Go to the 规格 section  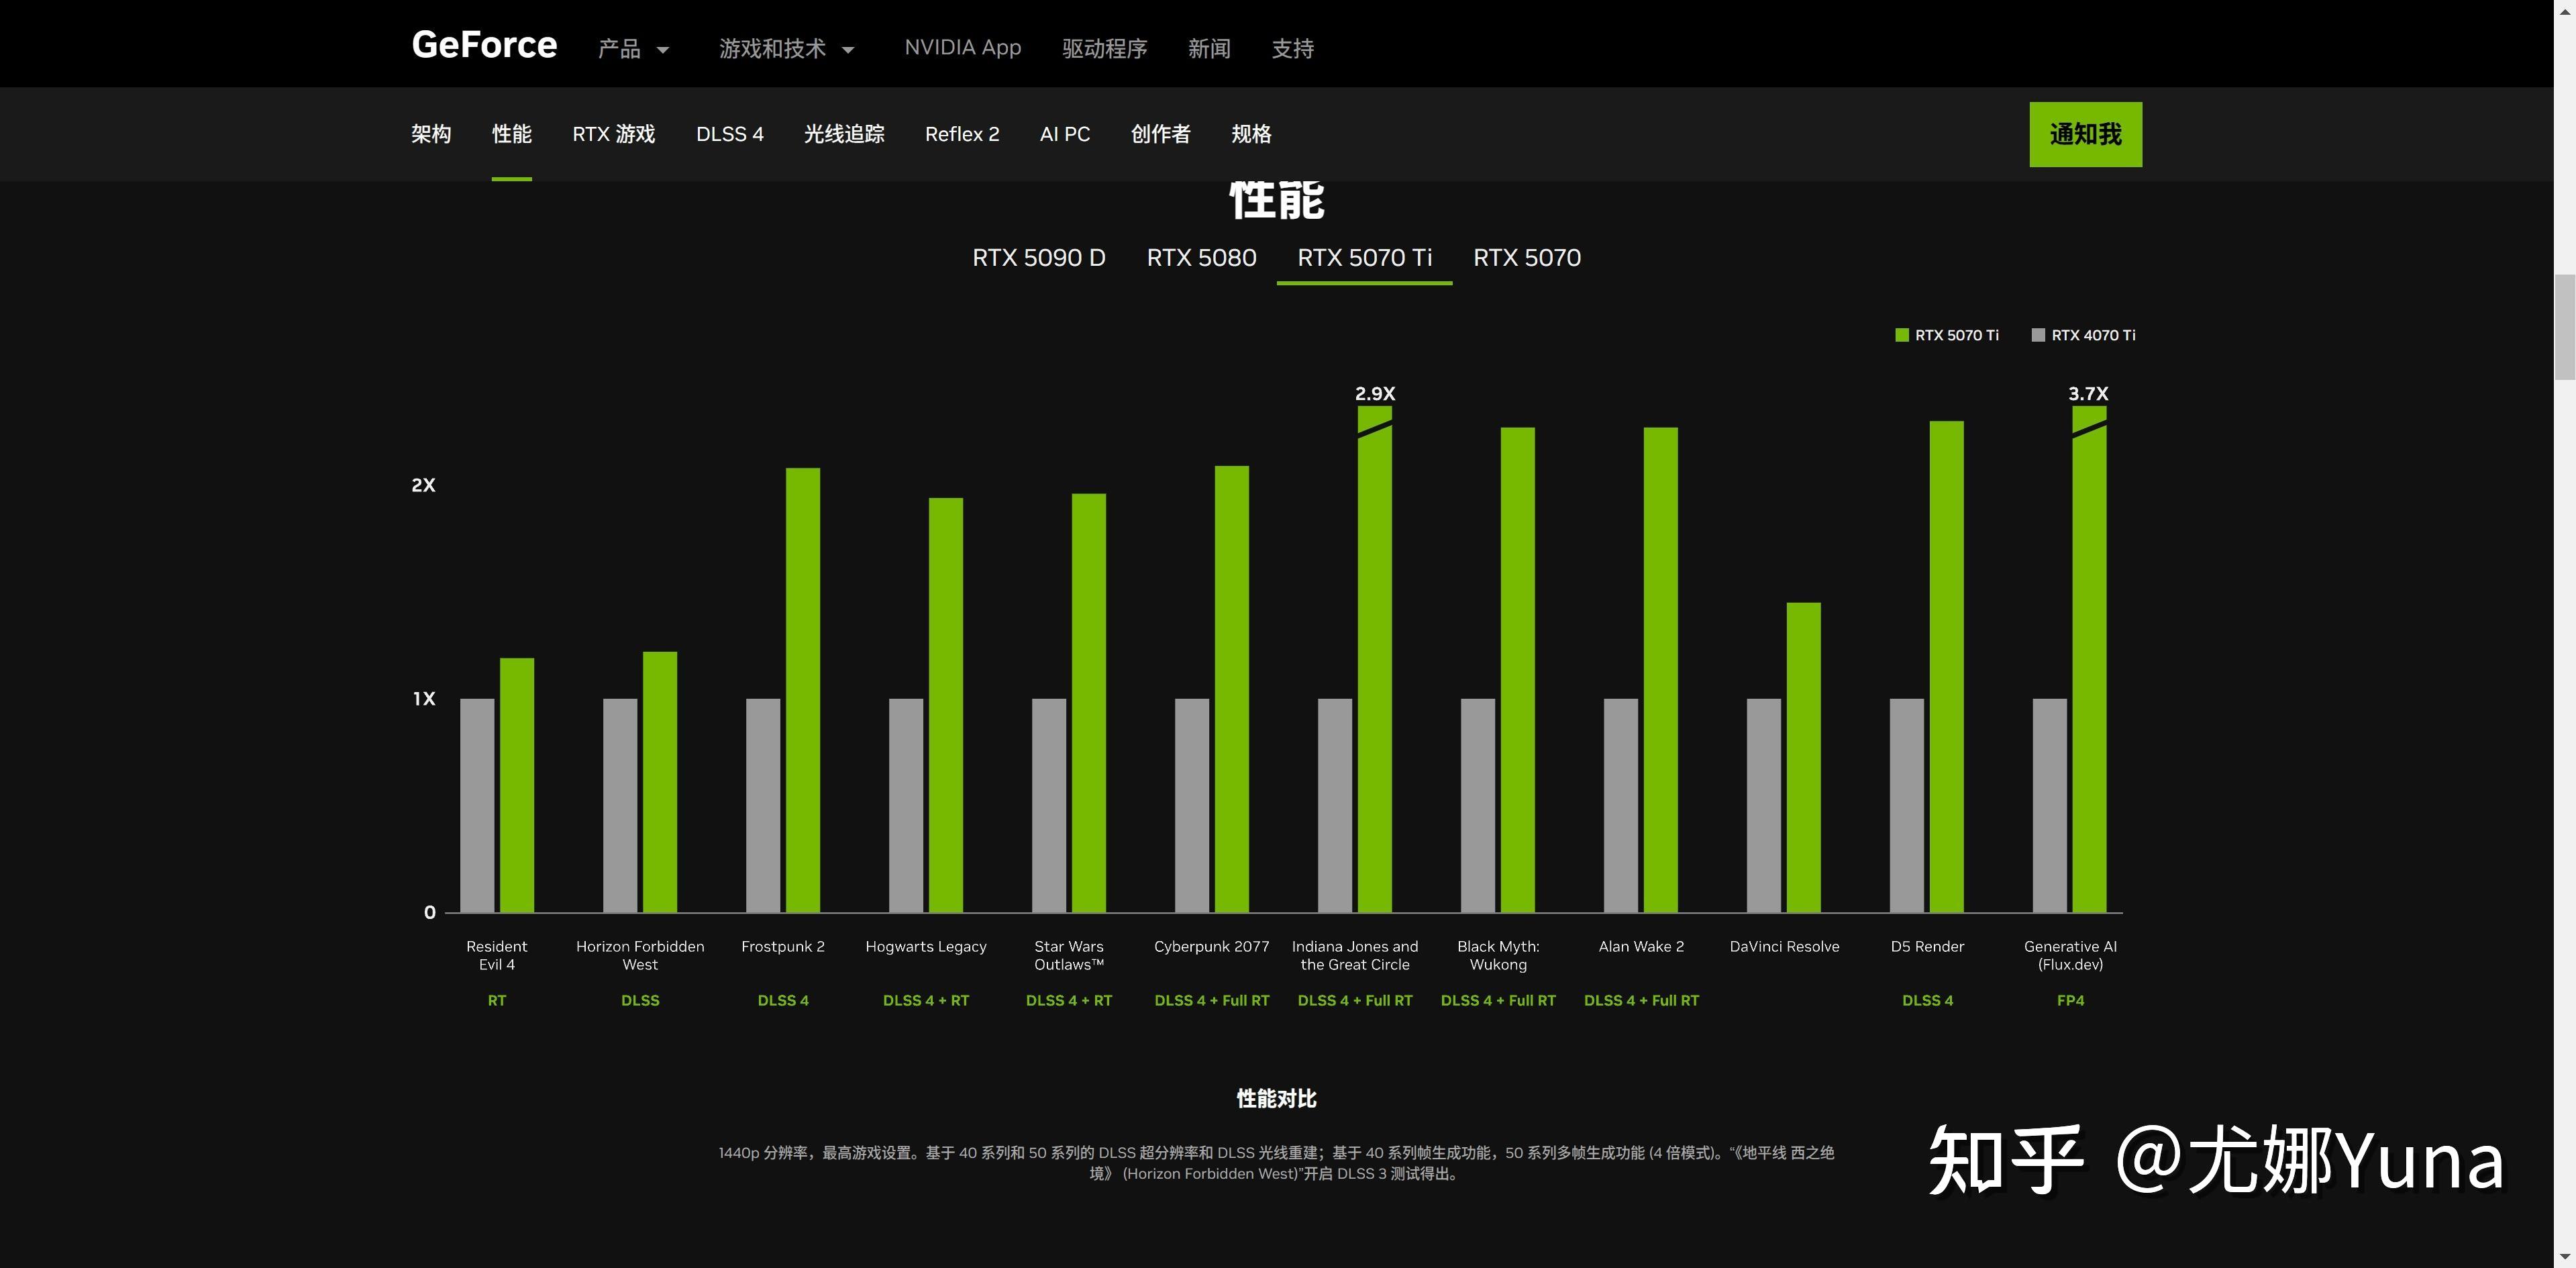coord(1251,134)
